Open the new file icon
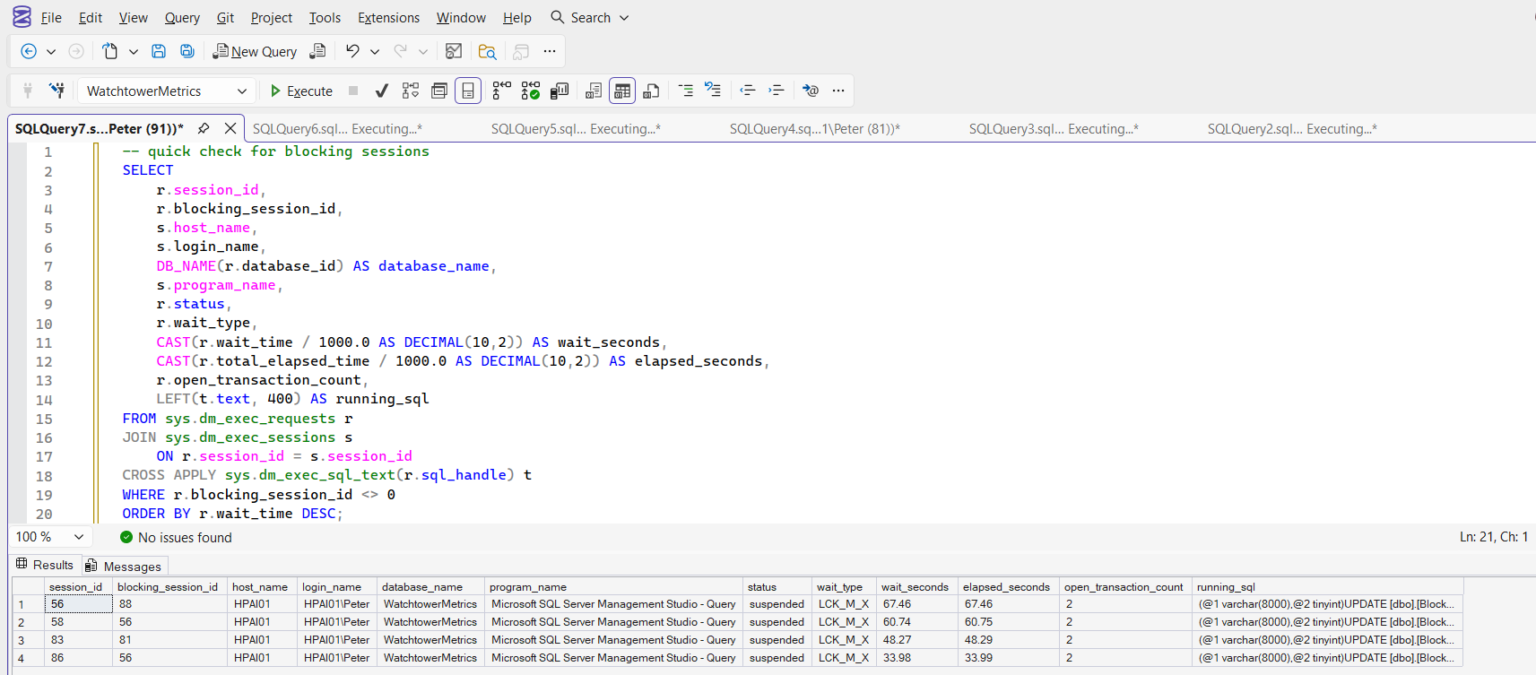This screenshot has width=1536, height=675. click(x=110, y=51)
